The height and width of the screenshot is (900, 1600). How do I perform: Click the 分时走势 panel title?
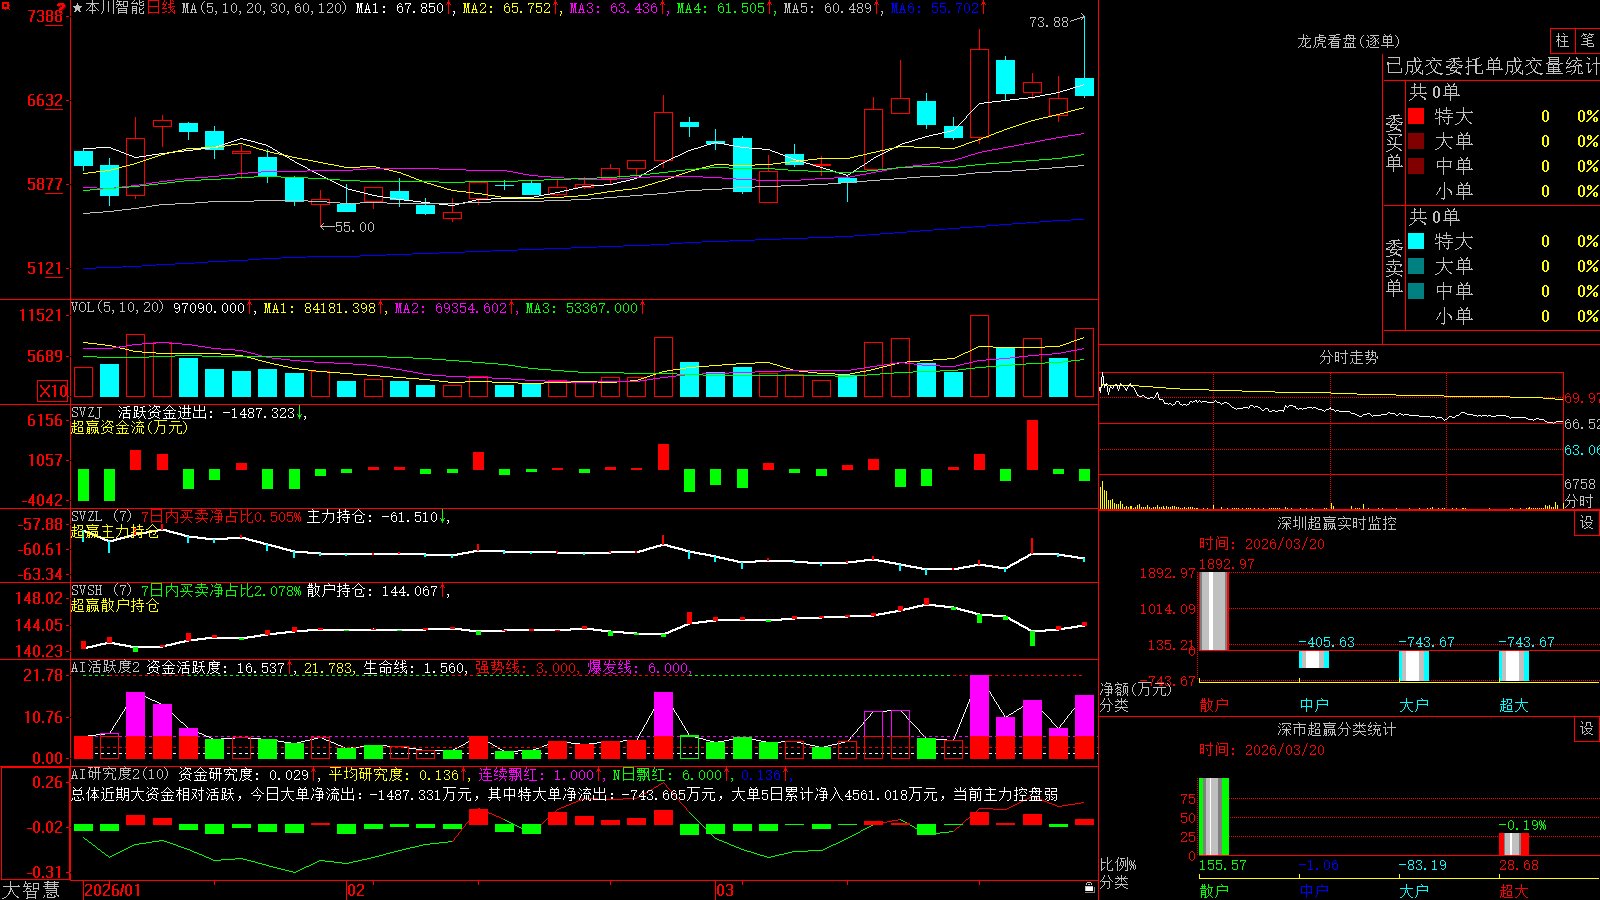(x=1348, y=357)
